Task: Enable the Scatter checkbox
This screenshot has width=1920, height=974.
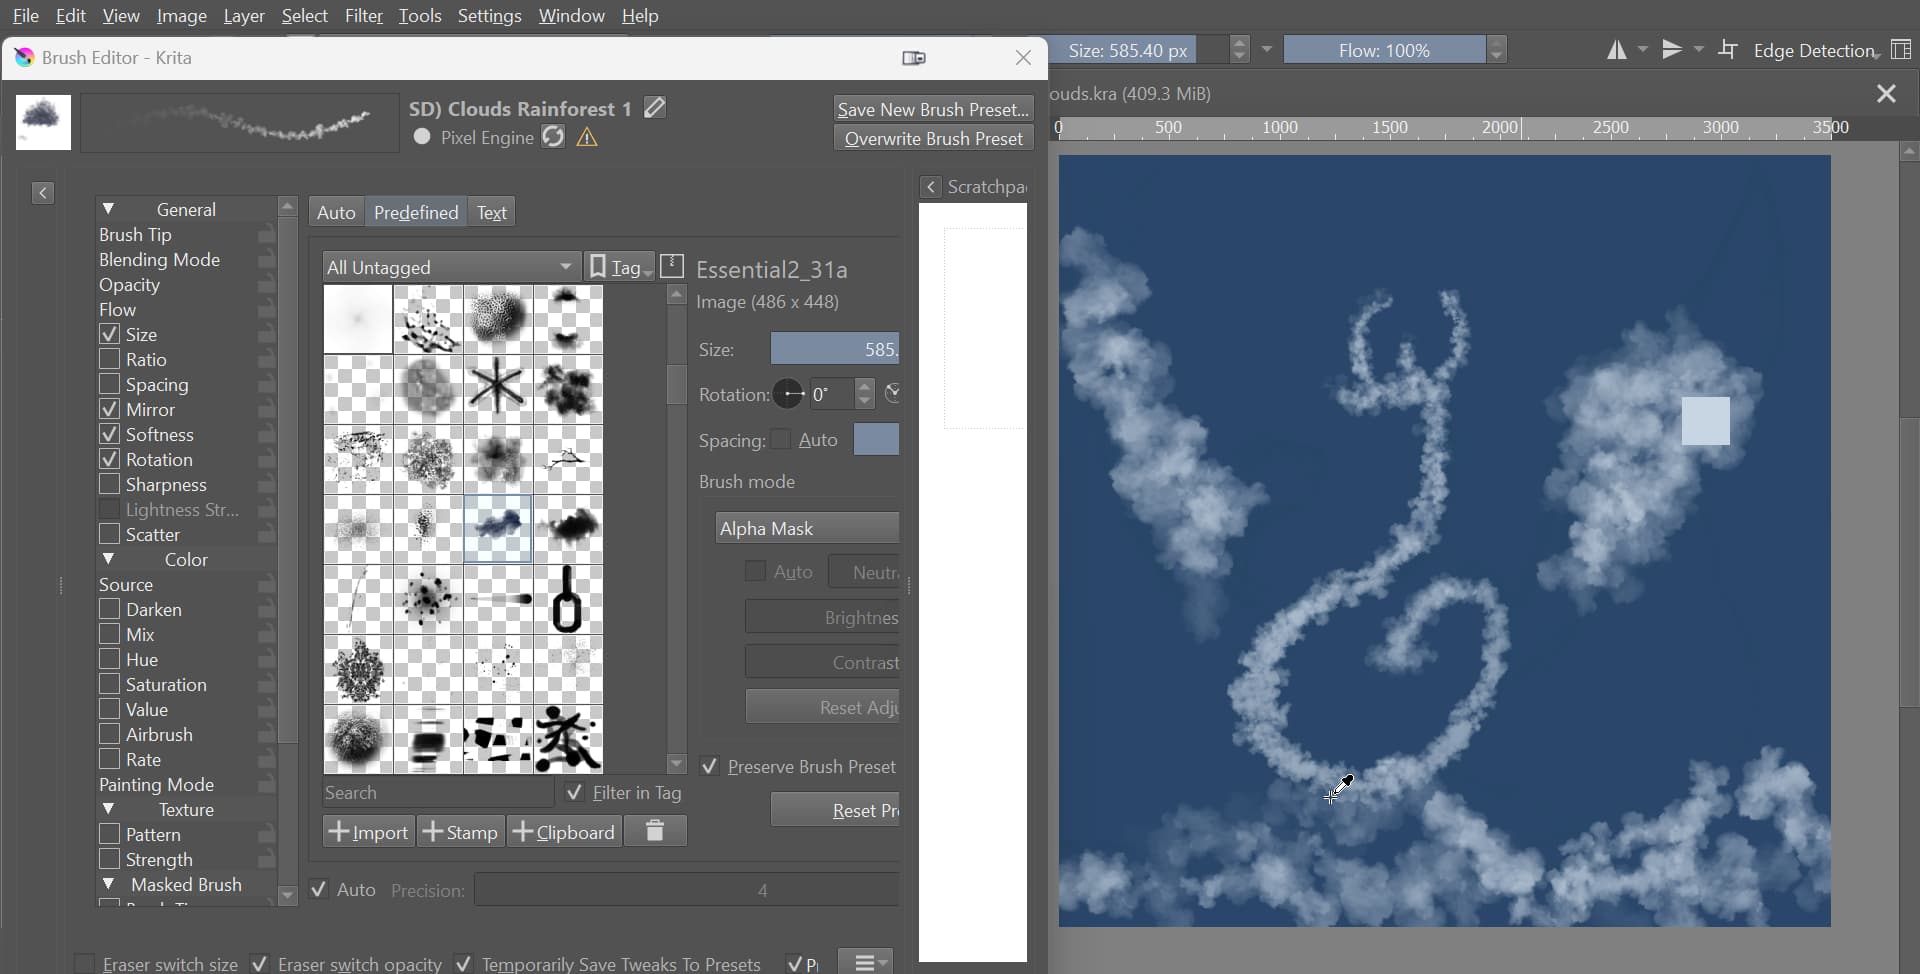Action: [x=110, y=534]
